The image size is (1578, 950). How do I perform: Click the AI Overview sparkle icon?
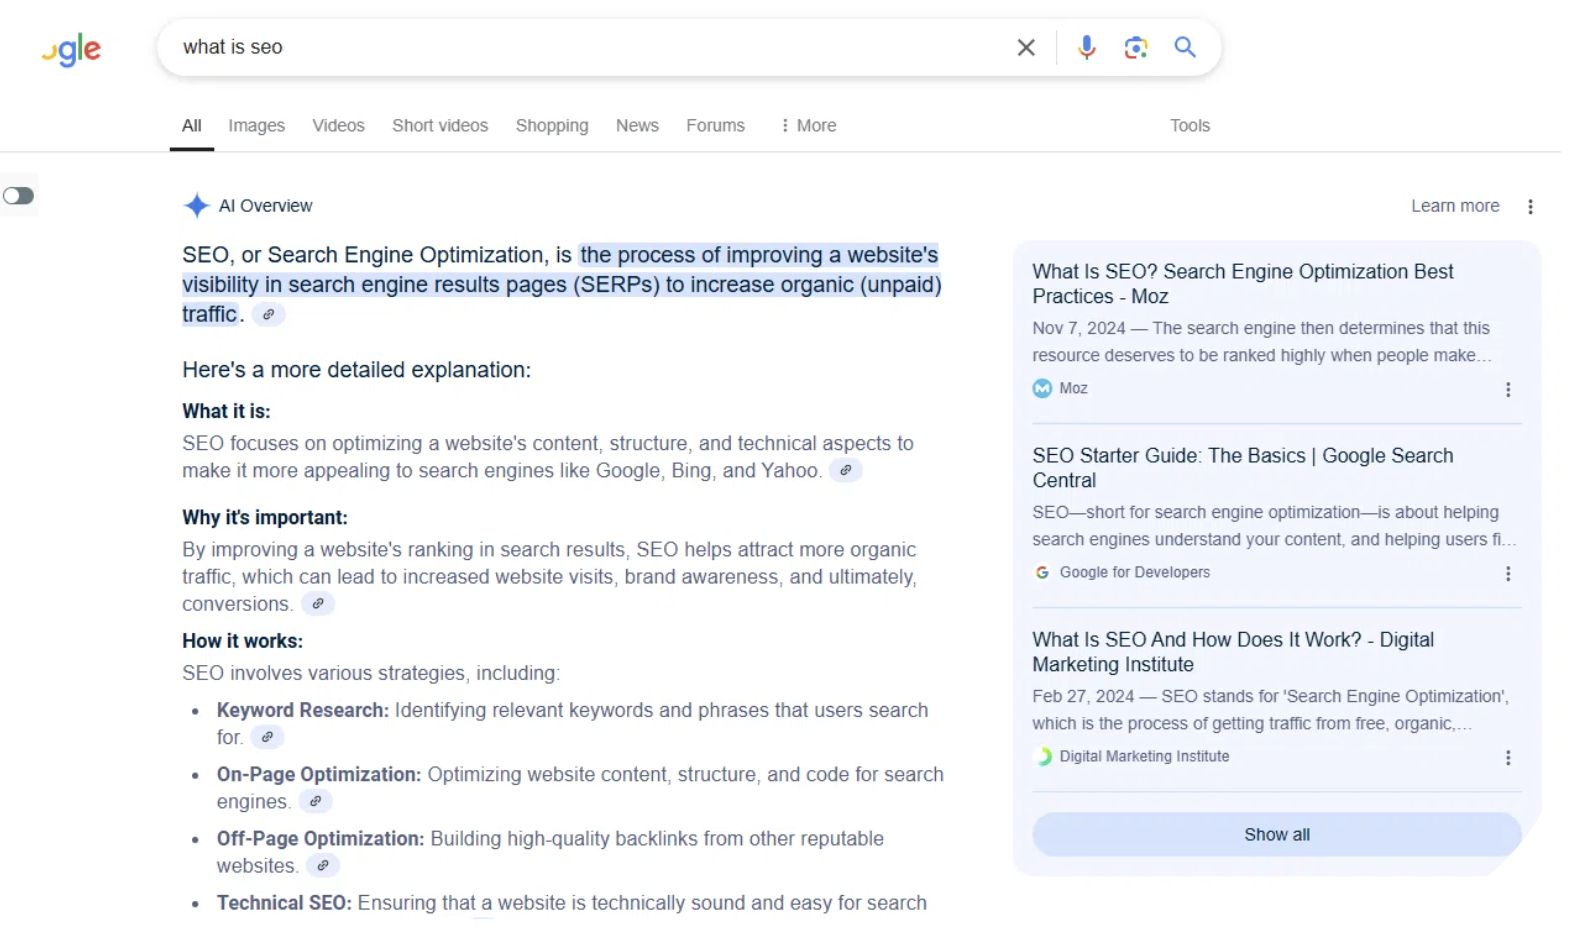(x=196, y=205)
